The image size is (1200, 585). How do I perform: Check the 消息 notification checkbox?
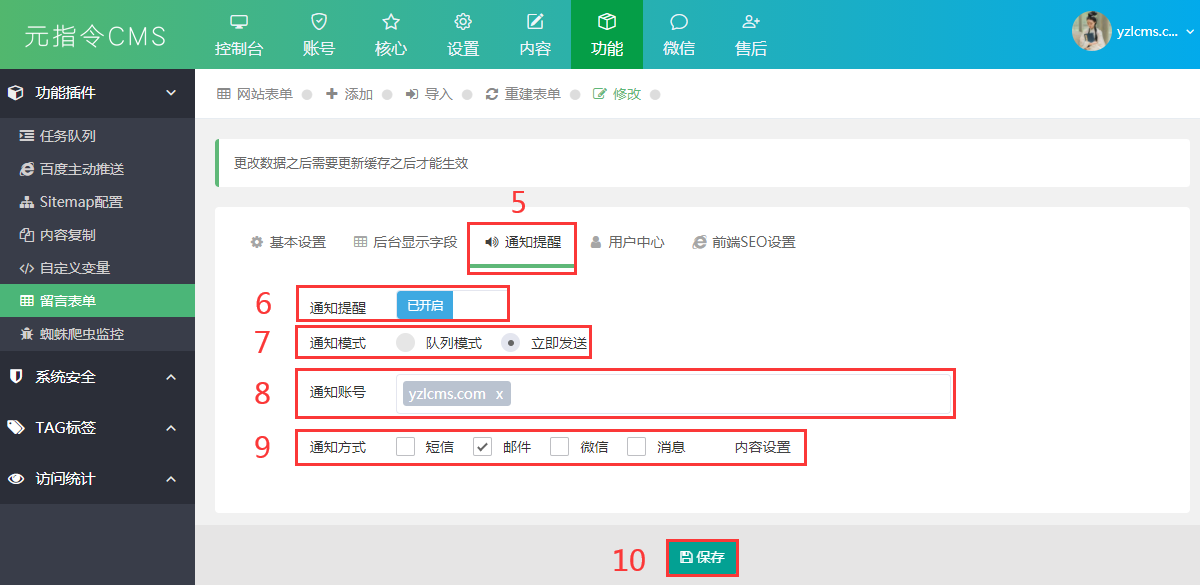(x=636, y=447)
